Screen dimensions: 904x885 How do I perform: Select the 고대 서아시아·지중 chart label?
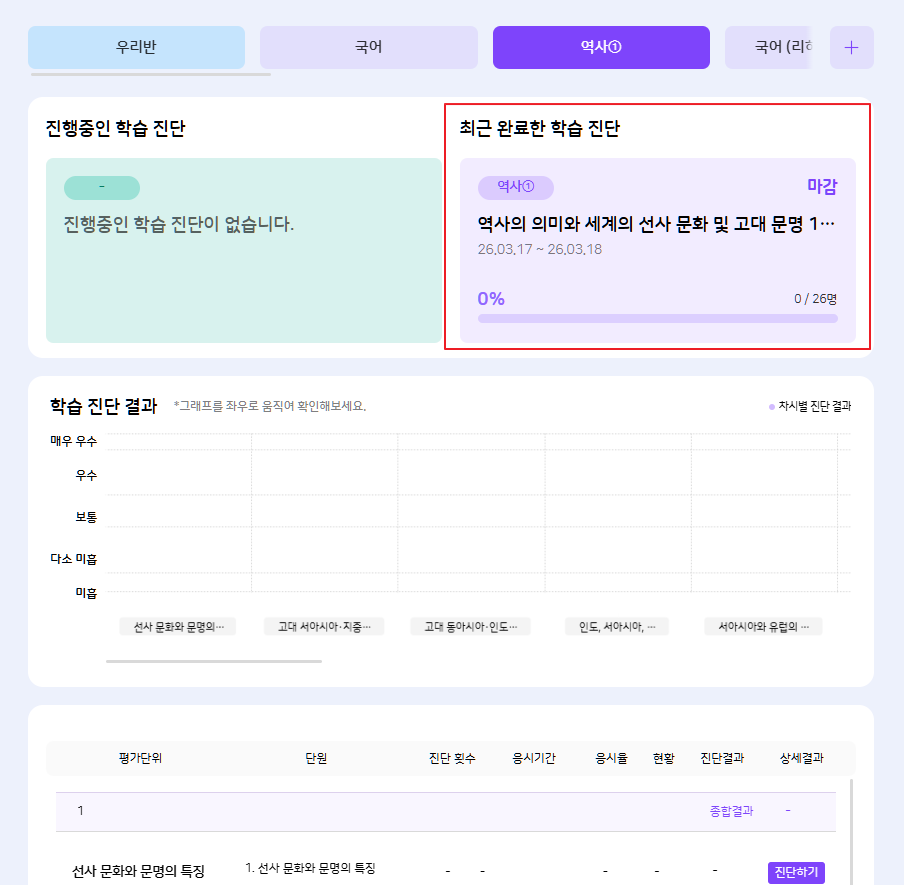pyautogui.click(x=324, y=627)
